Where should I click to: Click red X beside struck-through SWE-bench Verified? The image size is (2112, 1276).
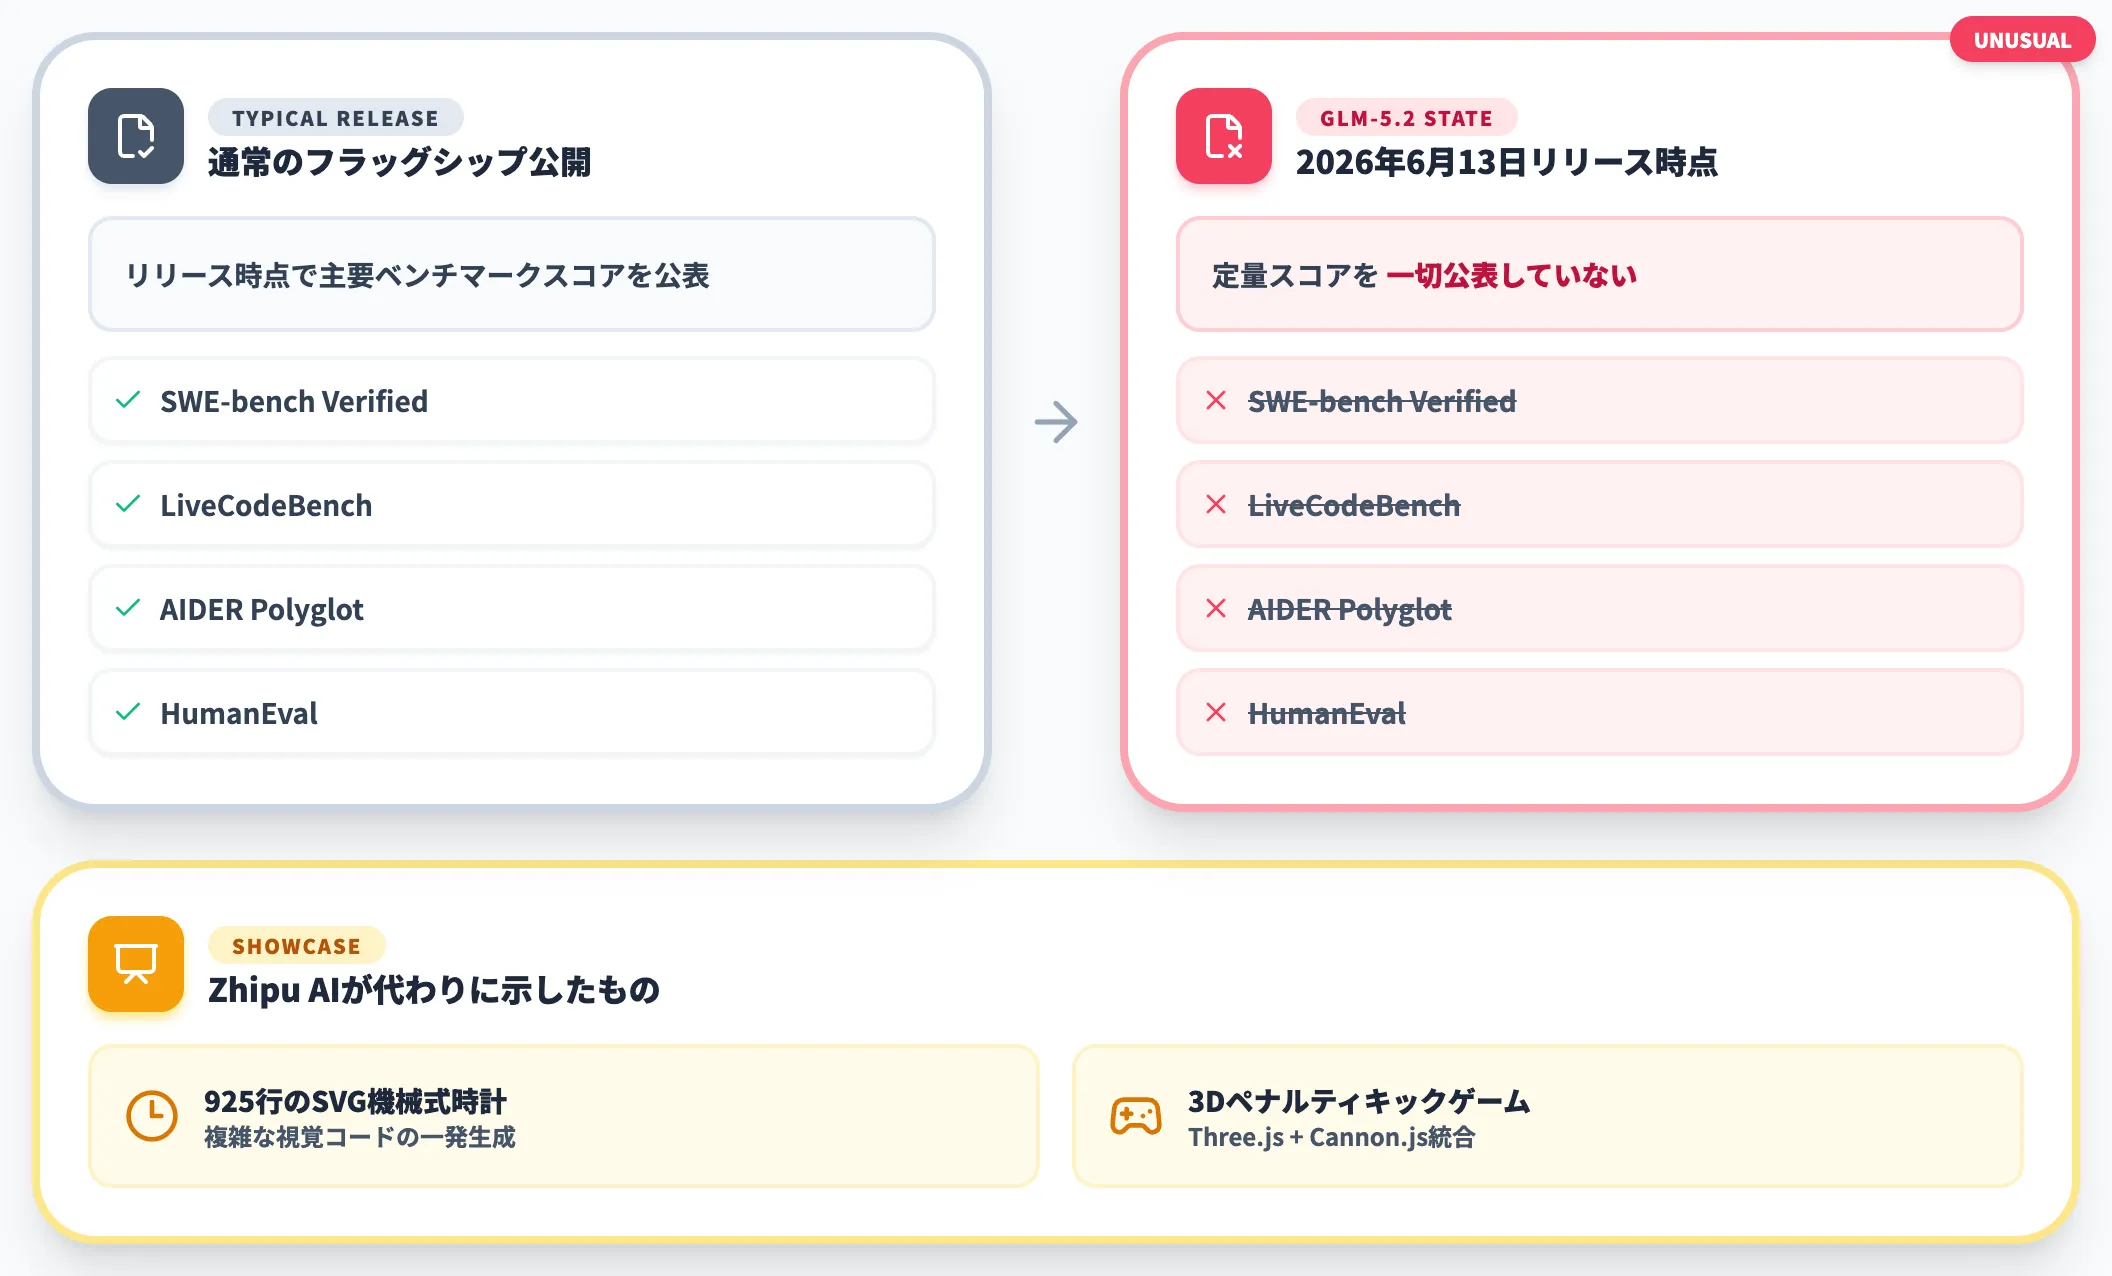1216,400
